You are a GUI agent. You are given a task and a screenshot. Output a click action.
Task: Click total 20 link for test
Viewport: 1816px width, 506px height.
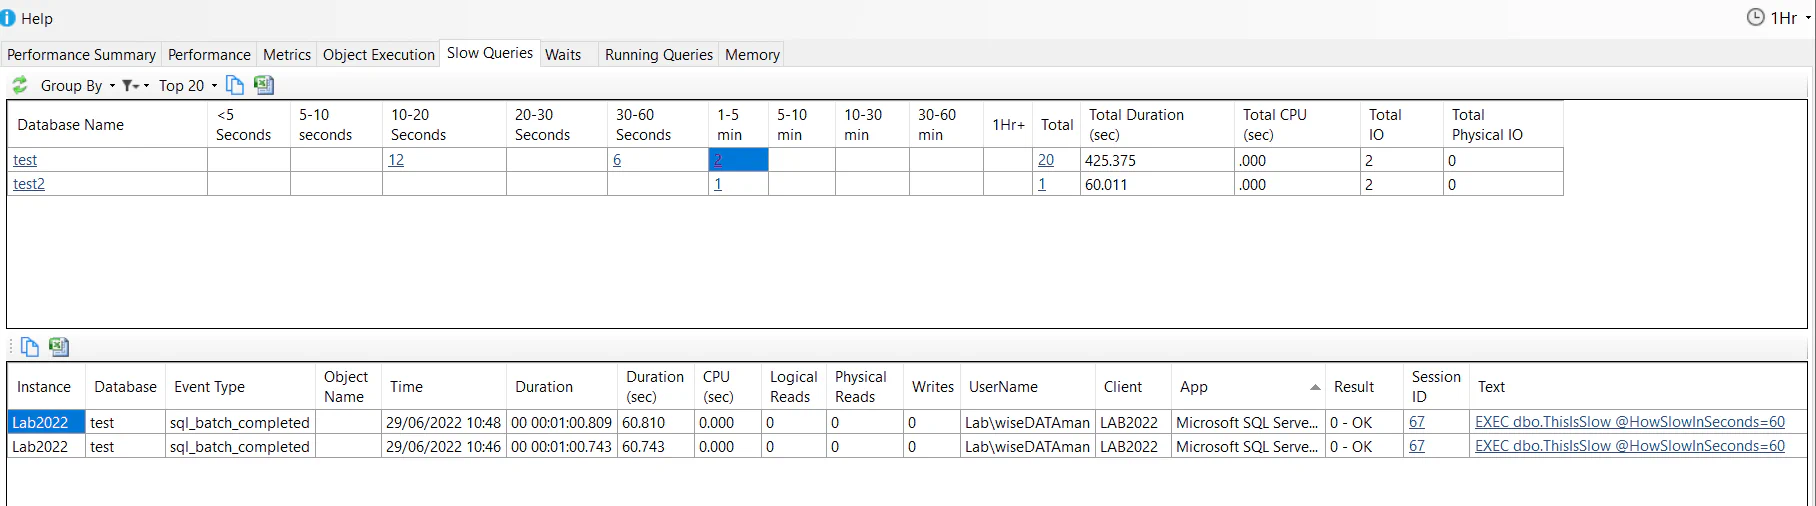pyautogui.click(x=1046, y=160)
